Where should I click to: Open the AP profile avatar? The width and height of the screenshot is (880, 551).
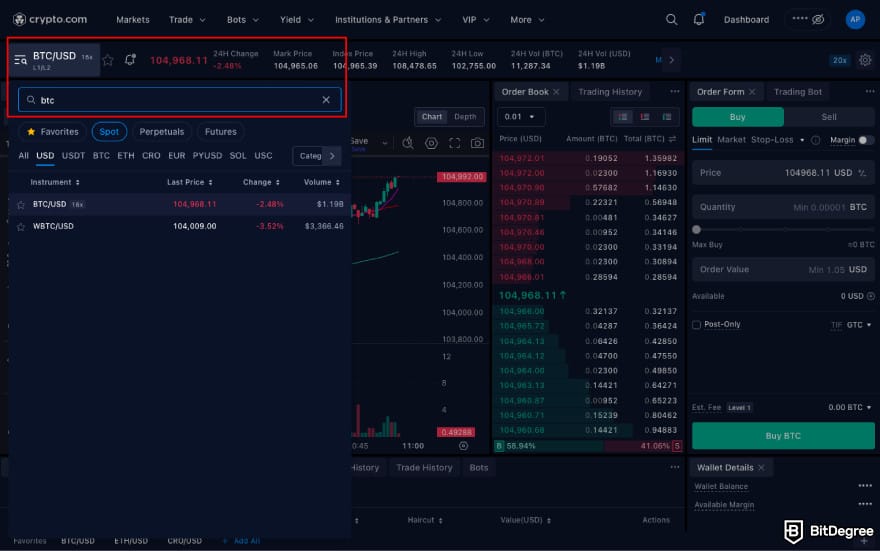(855, 20)
